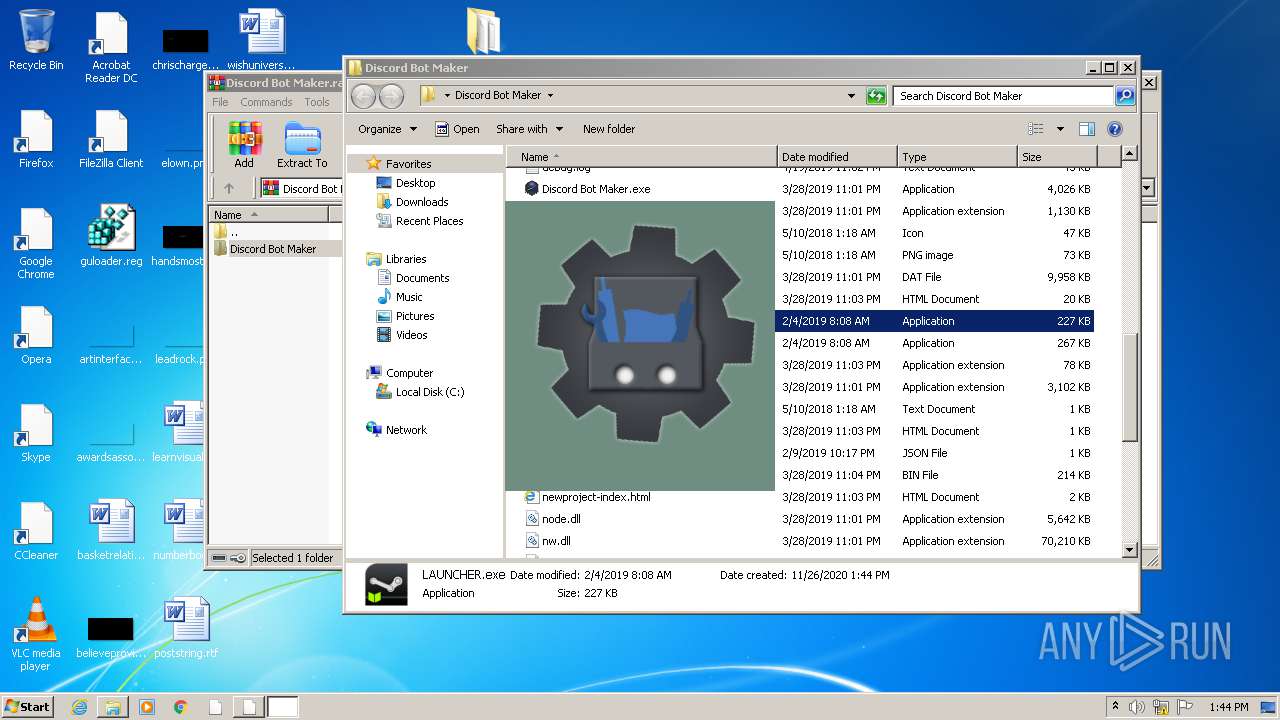The height and width of the screenshot is (720, 1280).
Task: Open Google Chrome desktop shortcut
Action: (x=36, y=244)
